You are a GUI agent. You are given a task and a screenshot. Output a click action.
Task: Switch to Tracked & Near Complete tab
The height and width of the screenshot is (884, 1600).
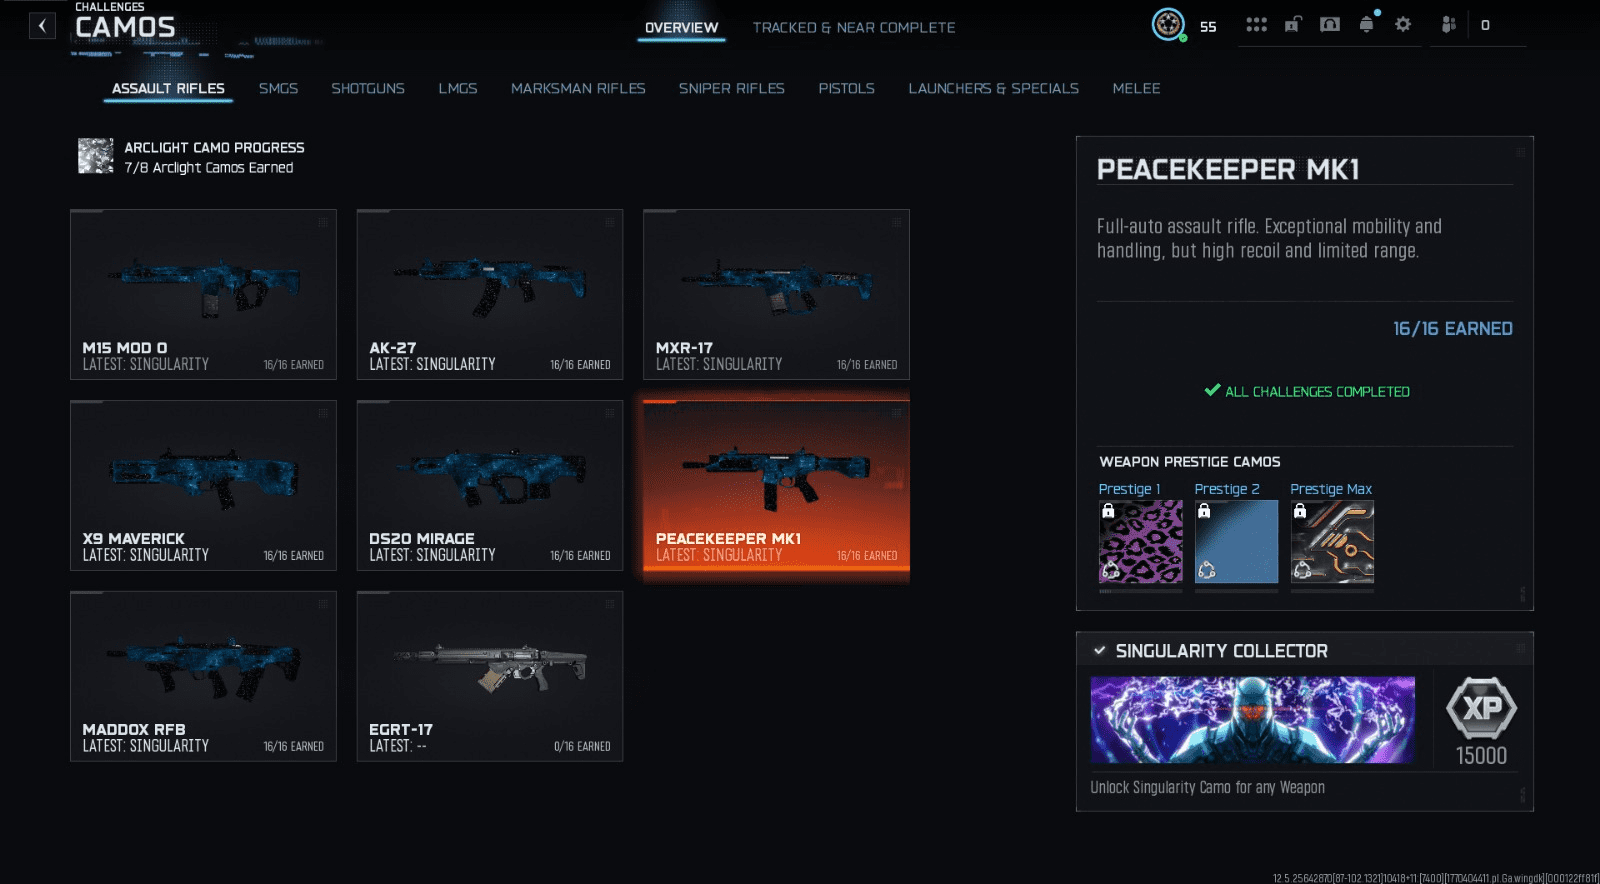[854, 28]
